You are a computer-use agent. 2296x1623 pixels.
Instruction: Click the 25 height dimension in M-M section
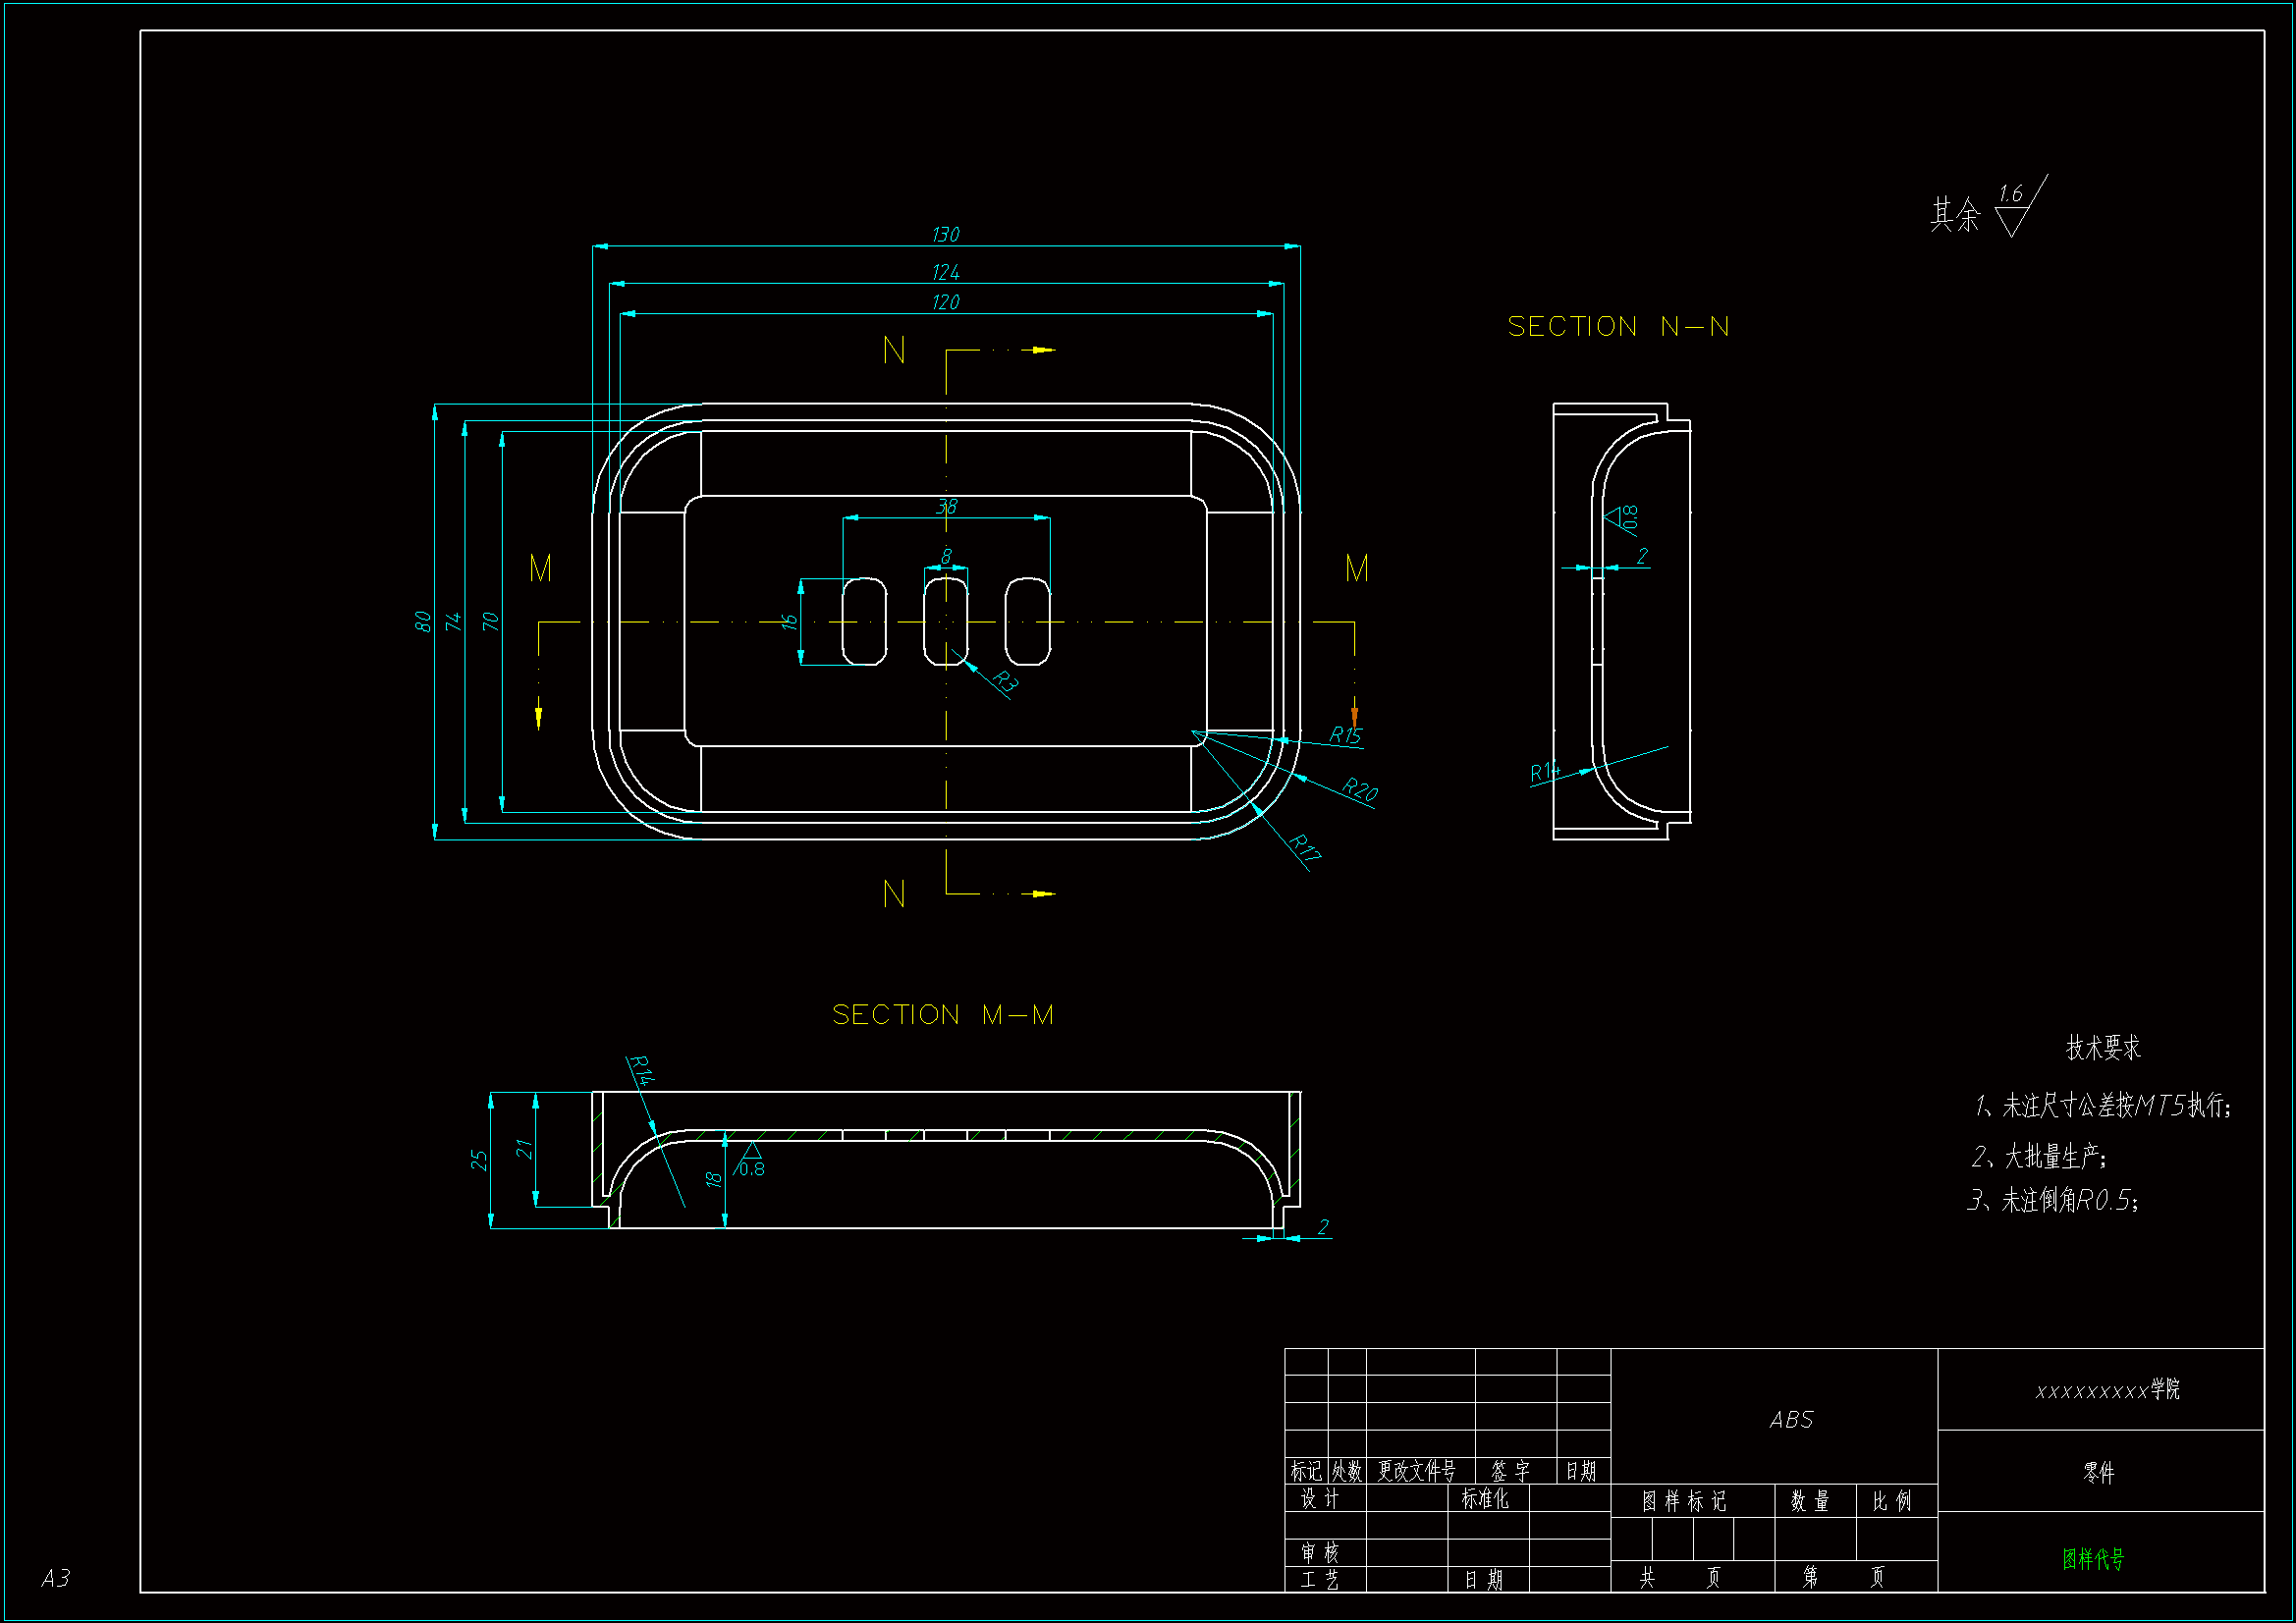479,1160
